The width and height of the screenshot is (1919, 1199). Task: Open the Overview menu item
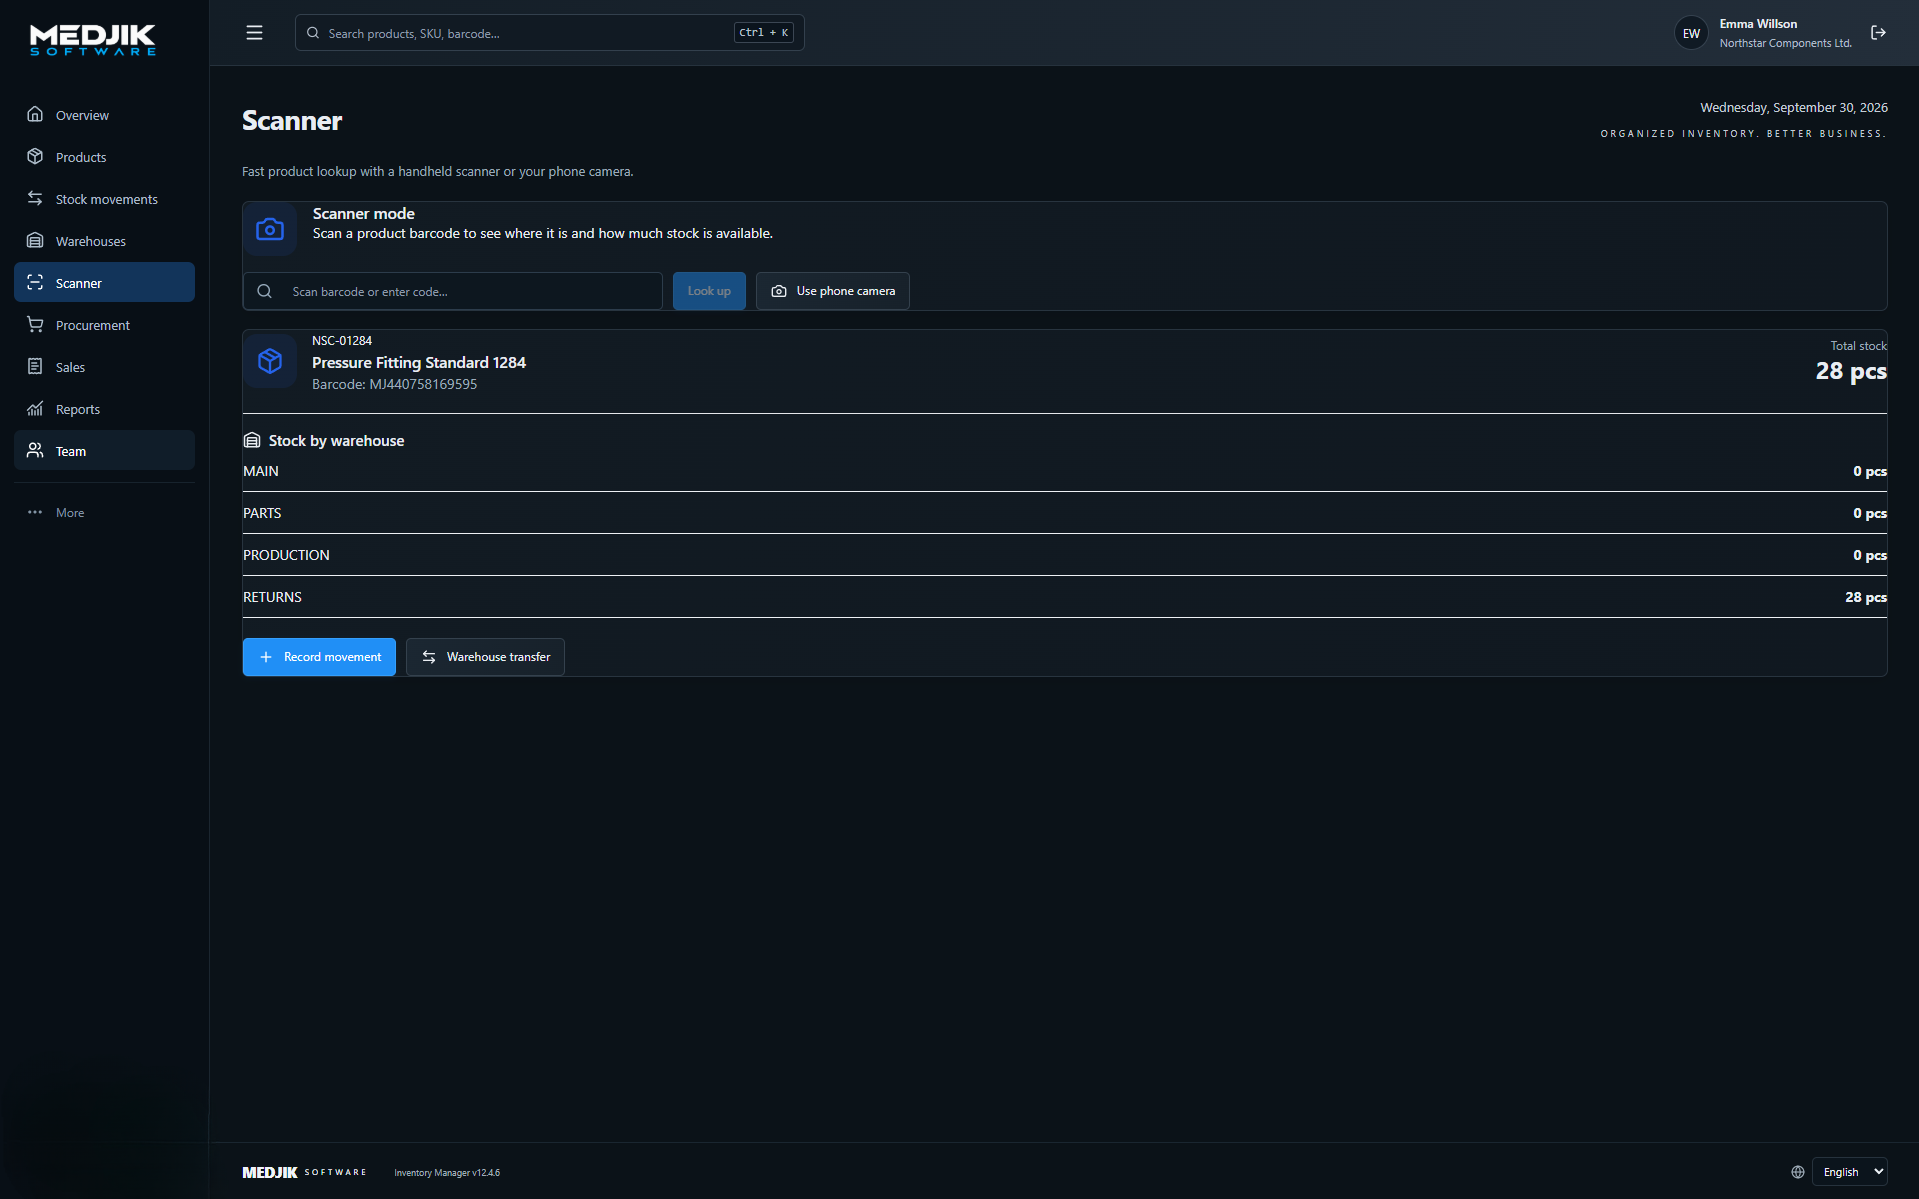(104, 115)
